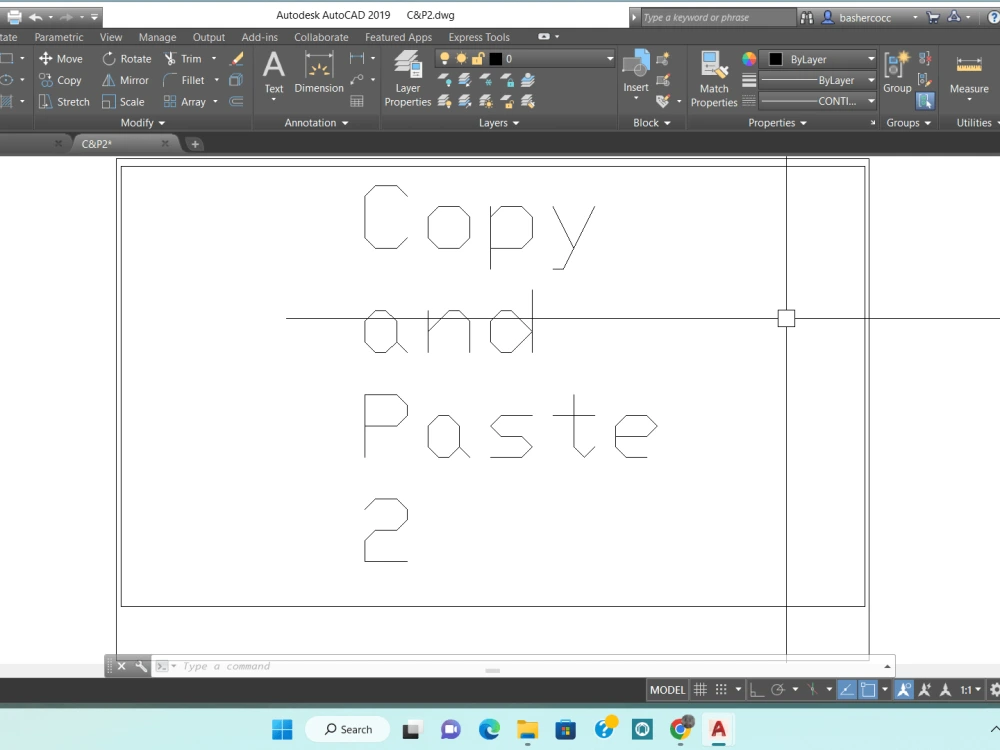Open the Output ribbon tab

tap(209, 37)
